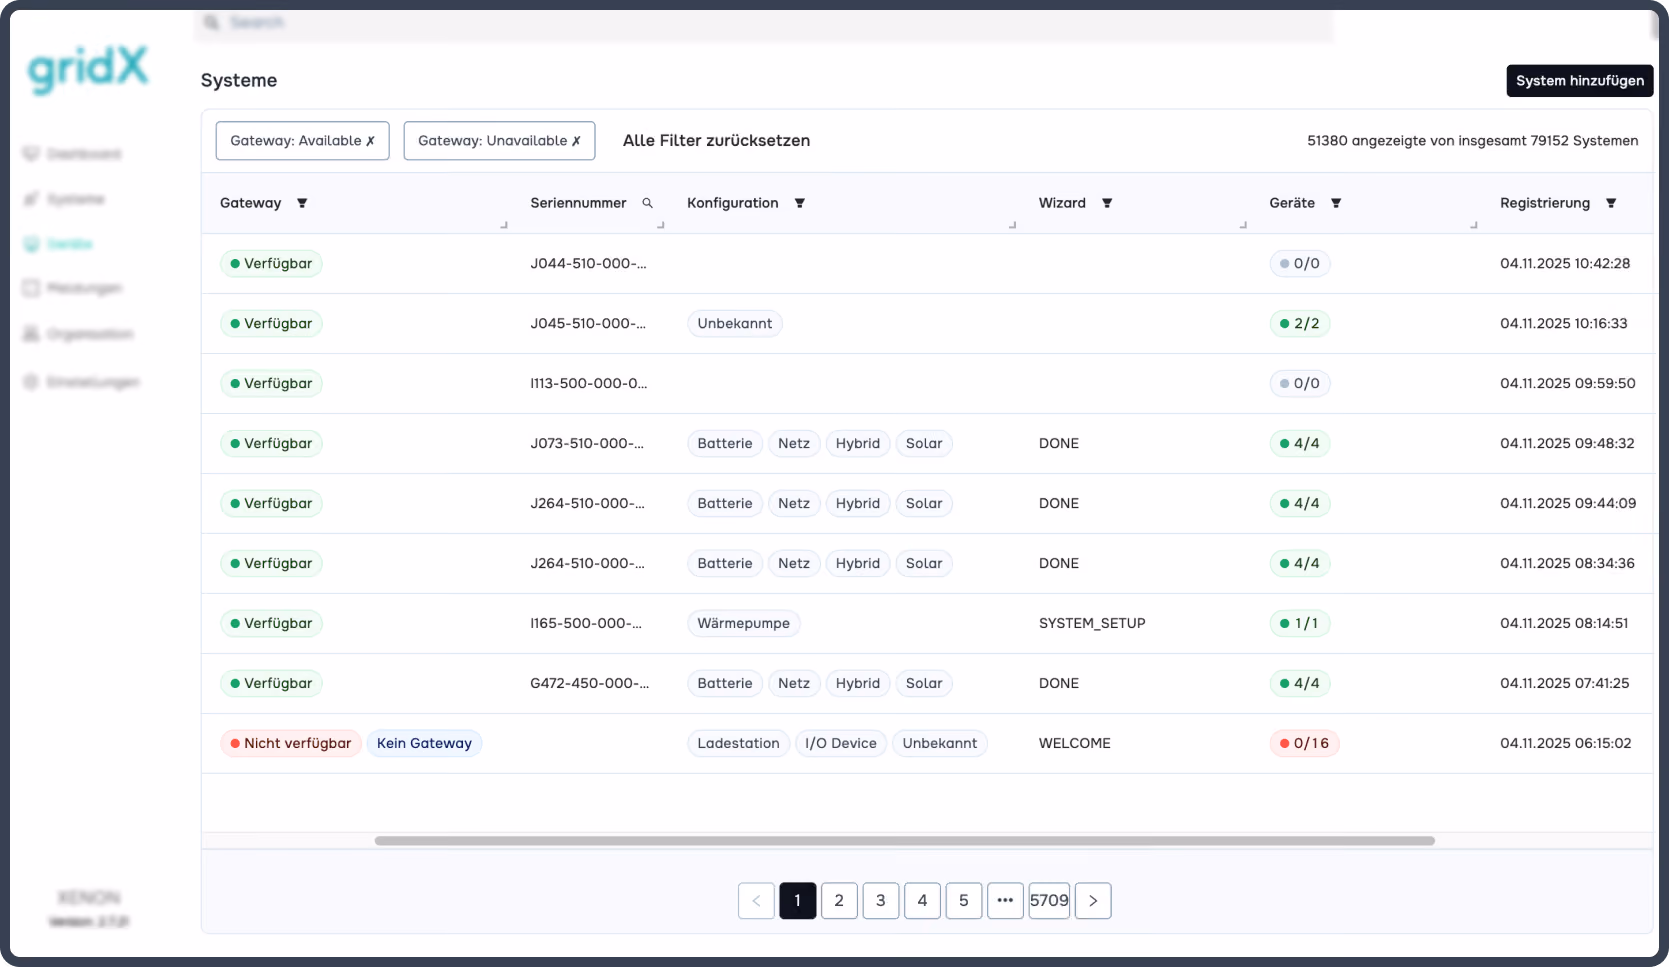The image size is (1669, 967).
Task: Remove the Gateway: Unavailable filter chip
Action: tap(576, 141)
